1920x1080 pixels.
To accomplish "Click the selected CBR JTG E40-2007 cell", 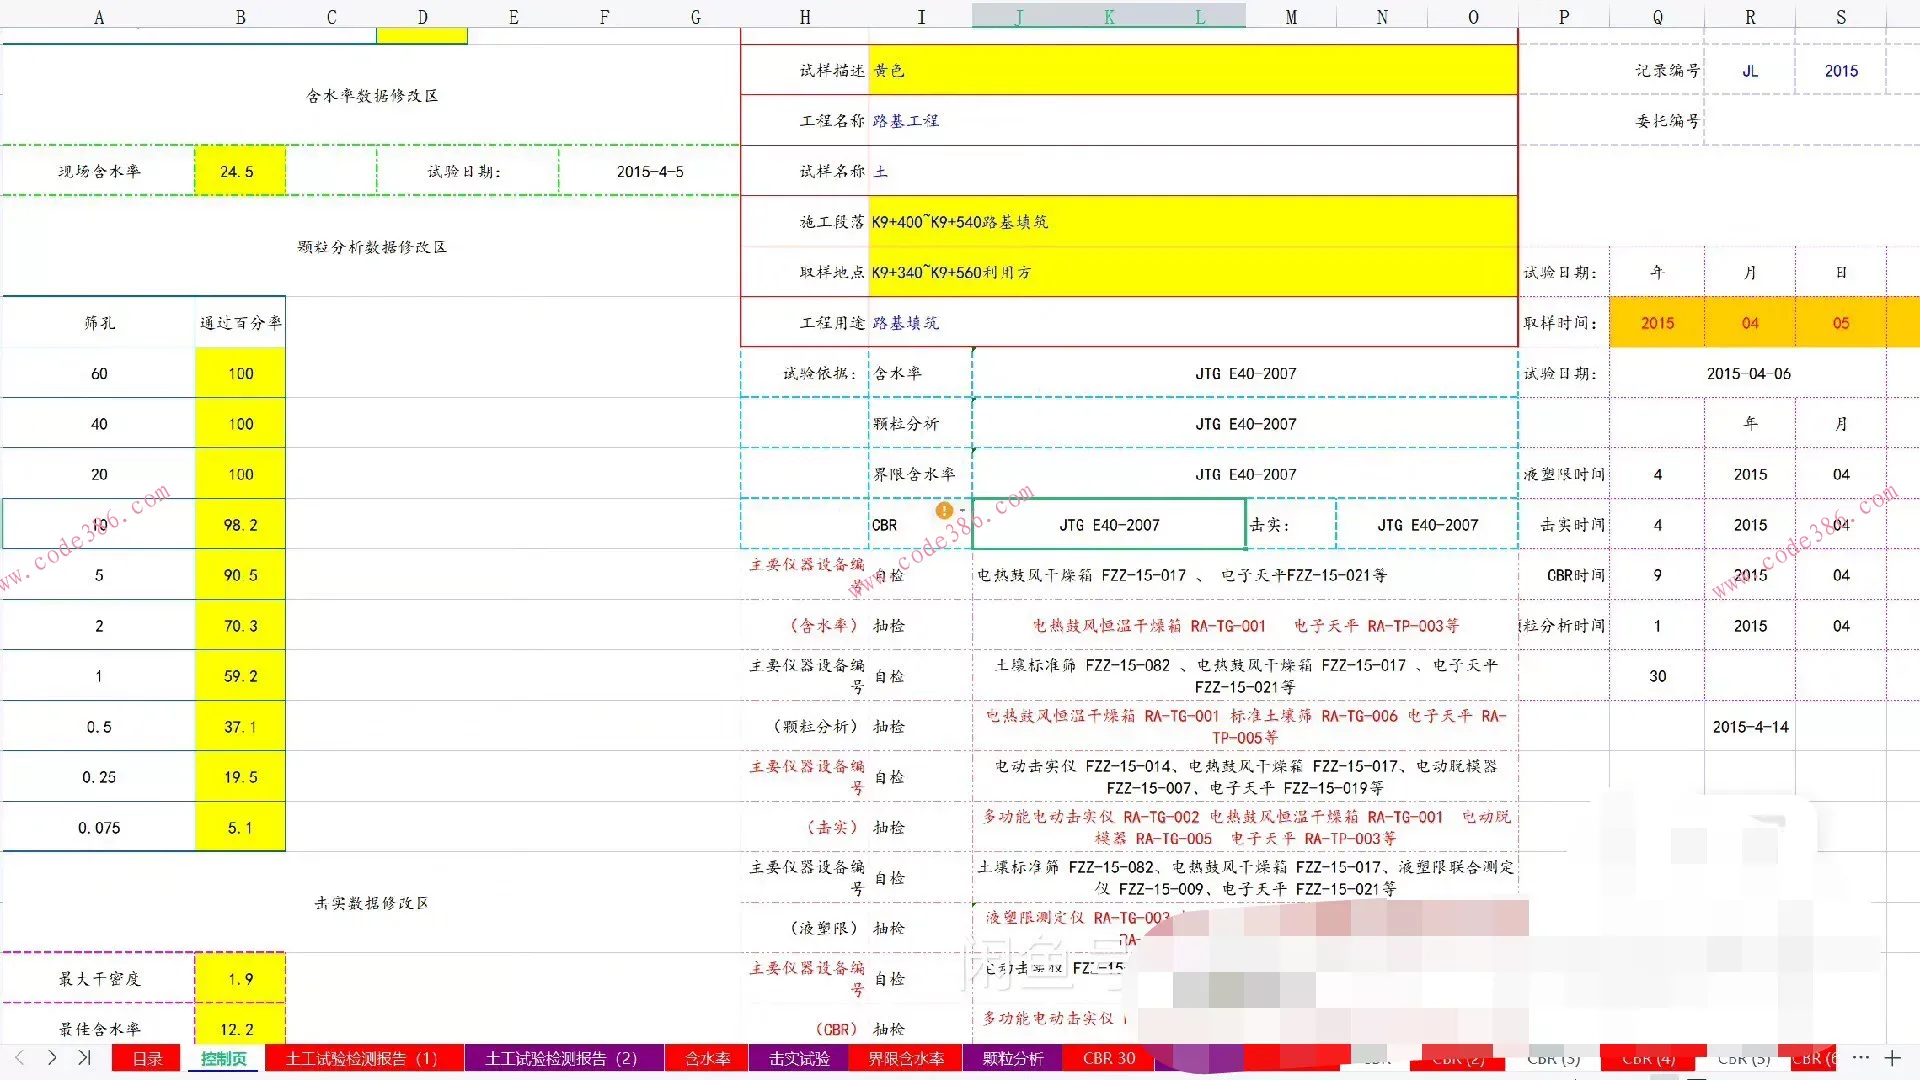I will pyautogui.click(x=1108, y=525).
